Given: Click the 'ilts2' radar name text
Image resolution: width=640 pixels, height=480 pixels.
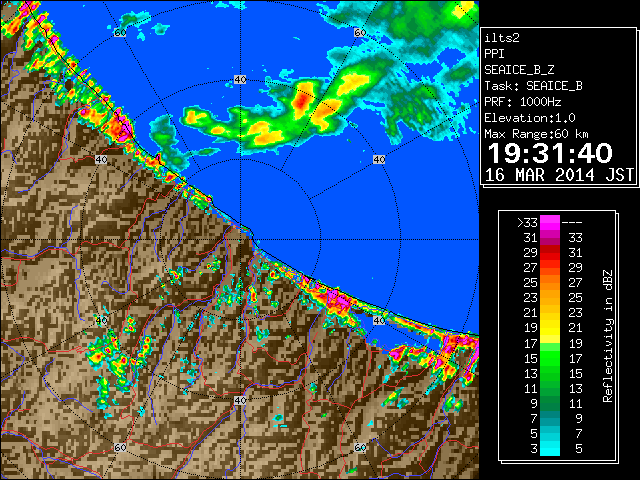Looking at the screenshot, I should coord(502,38).
